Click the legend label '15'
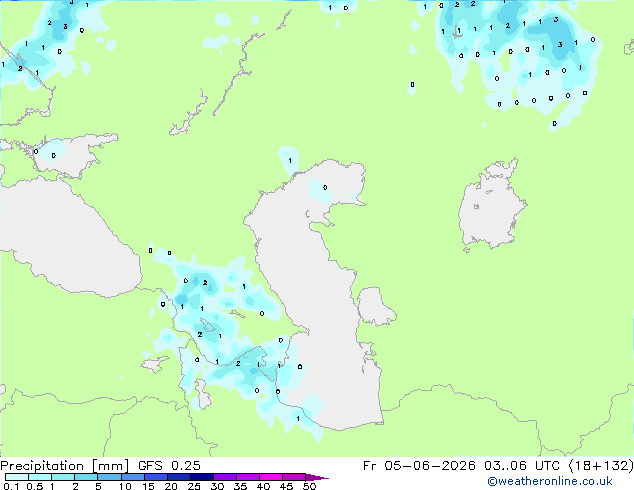 (148, 486)
